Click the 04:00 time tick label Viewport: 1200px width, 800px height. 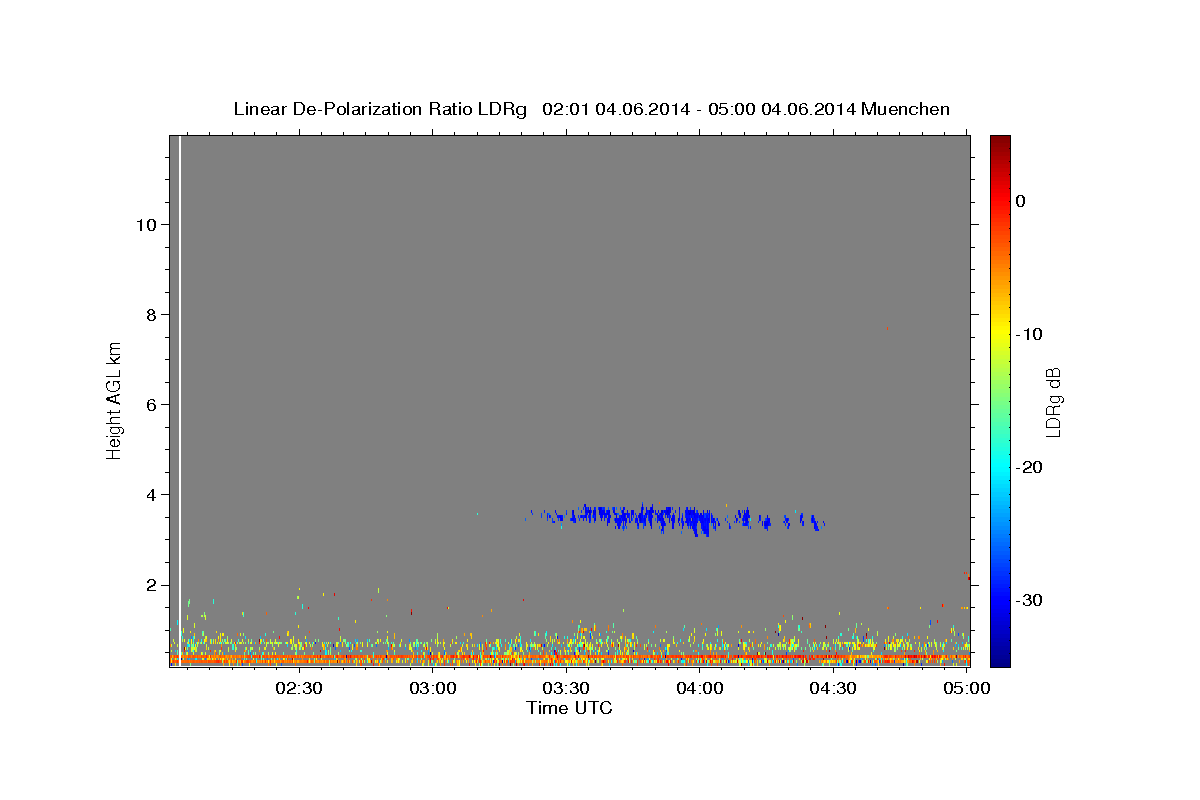coord(700,688)
